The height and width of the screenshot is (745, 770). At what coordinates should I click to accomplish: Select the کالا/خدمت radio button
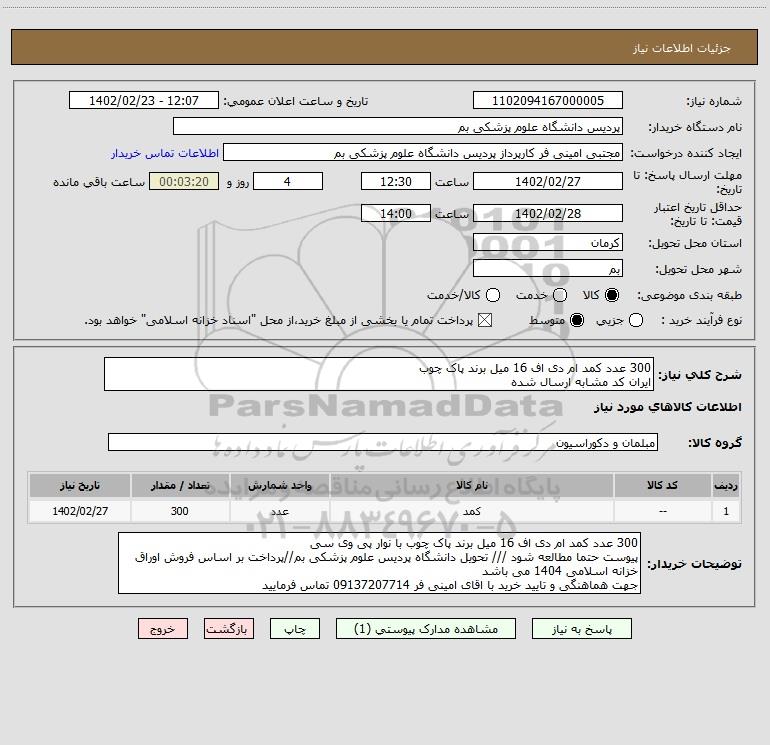pos(493,295)
